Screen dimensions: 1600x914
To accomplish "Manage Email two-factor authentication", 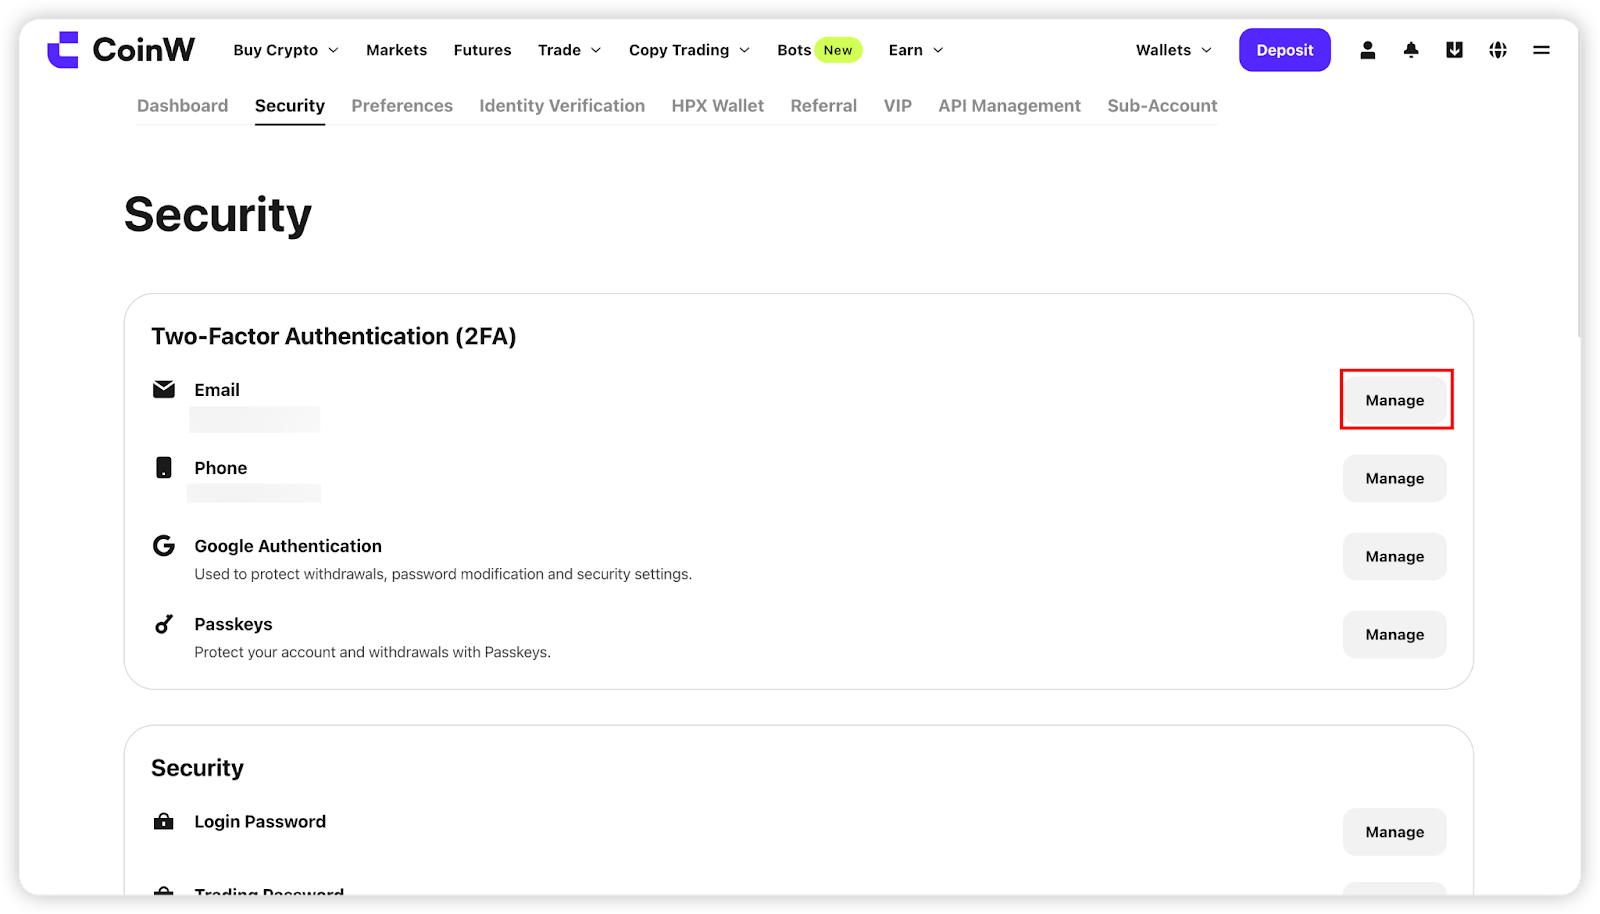I will 1395,400.
